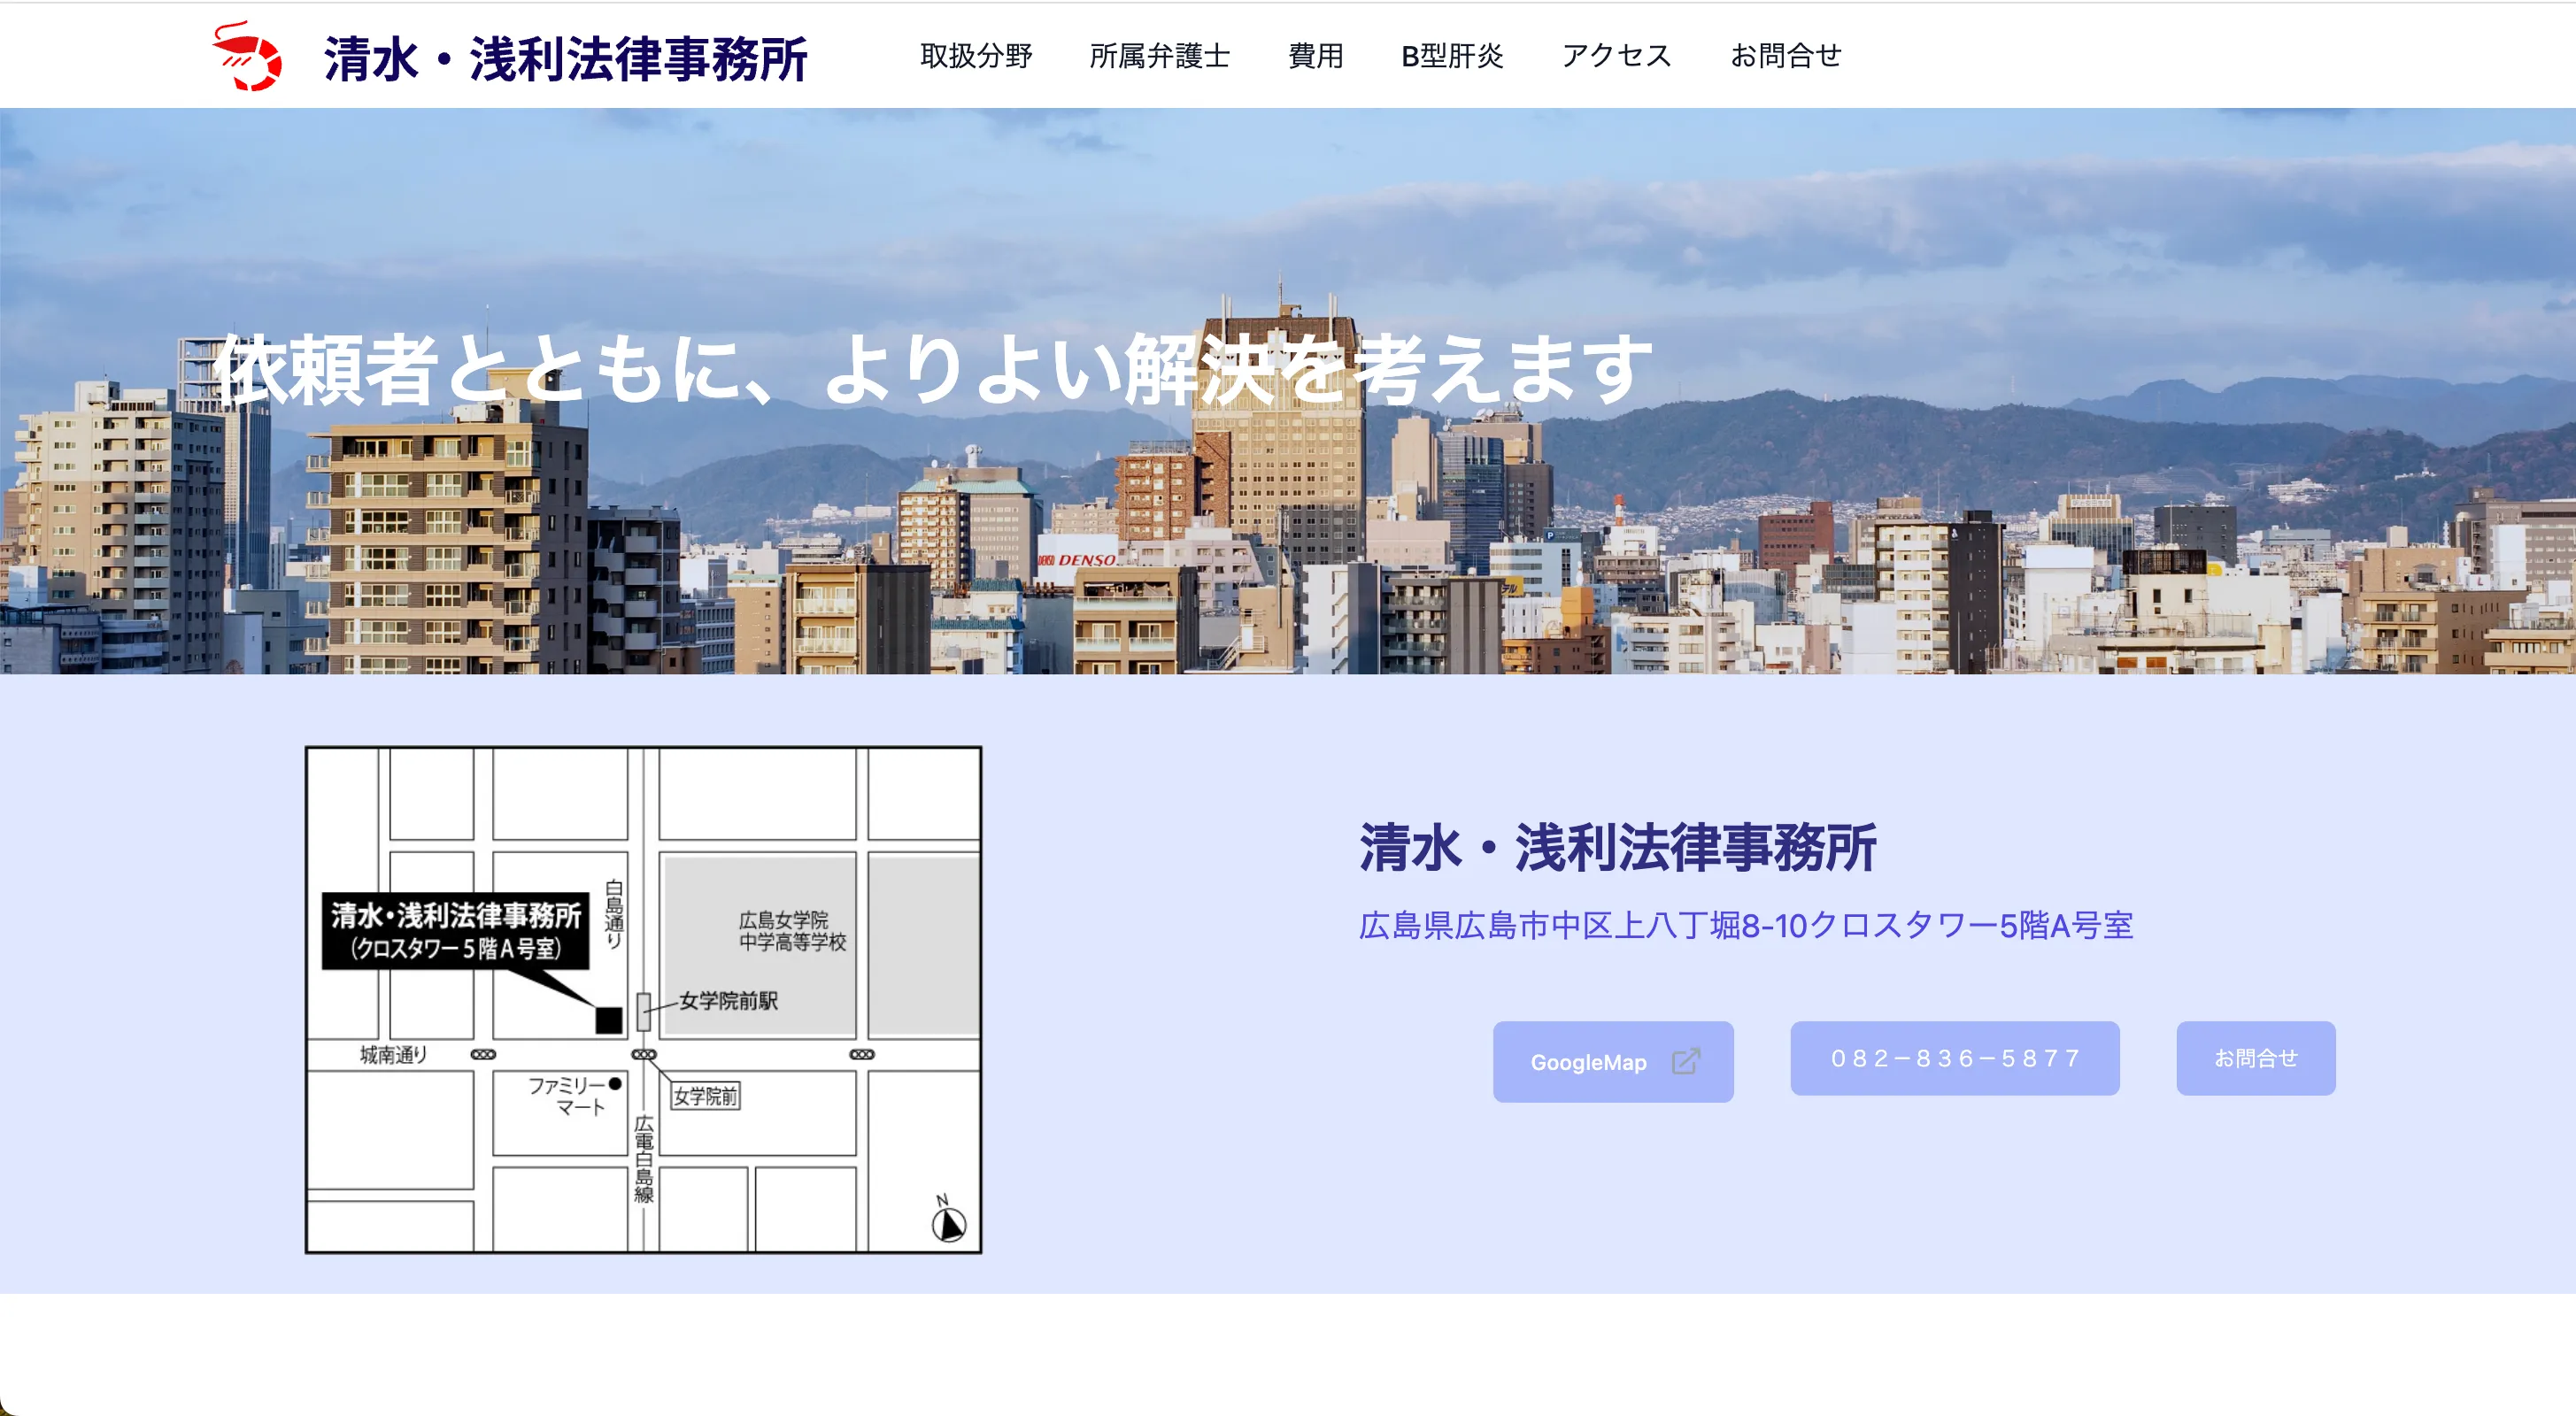The height and width of the screenshot is (1416, 2576).
Task: Click the north compass icon on the map
Action: pyautogui.click(x=948, y=1219)
